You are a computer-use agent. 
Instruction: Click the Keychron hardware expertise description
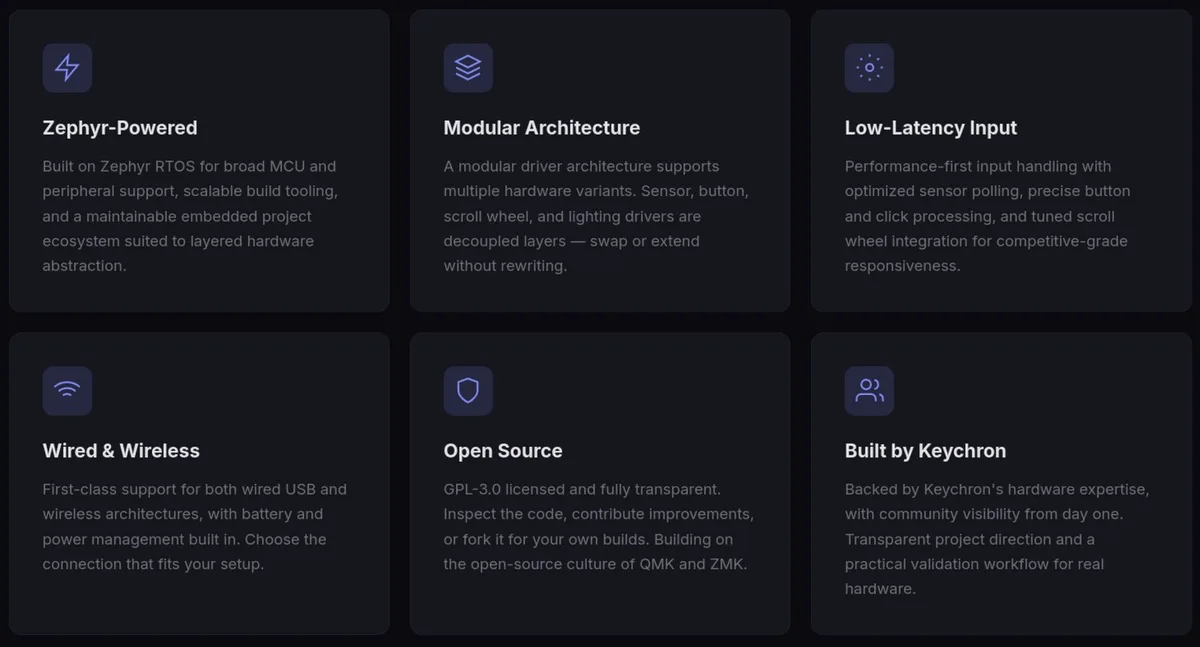pyautogui.click(x=997, y=539)
